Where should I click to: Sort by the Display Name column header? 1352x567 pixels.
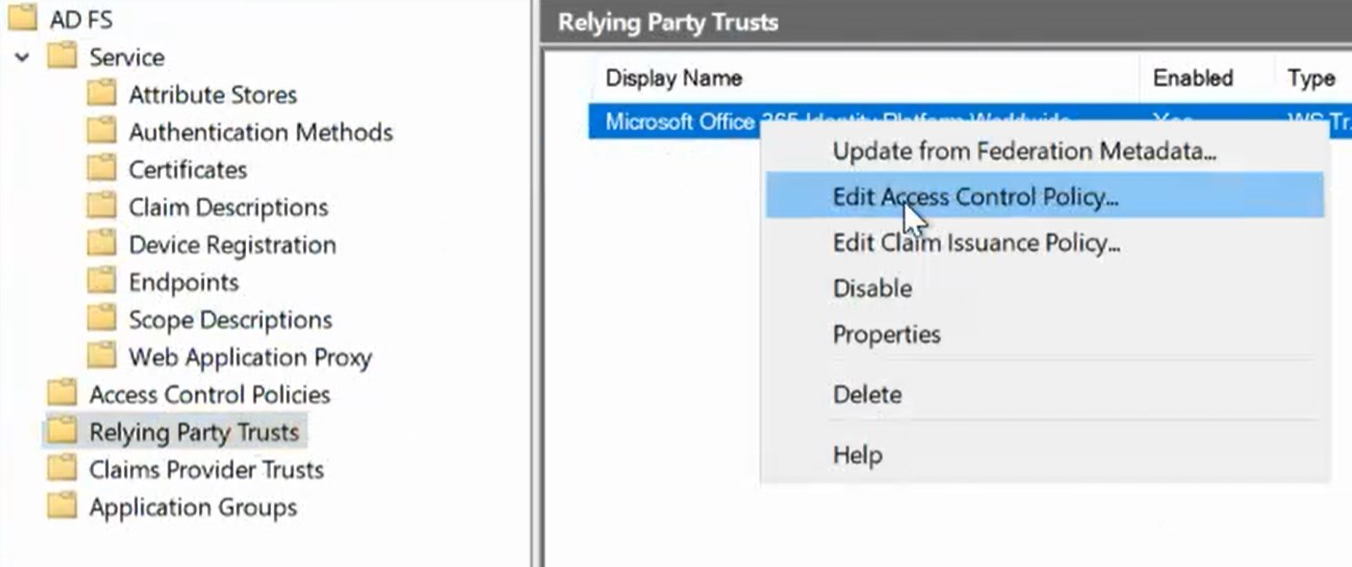coord(673,78)
